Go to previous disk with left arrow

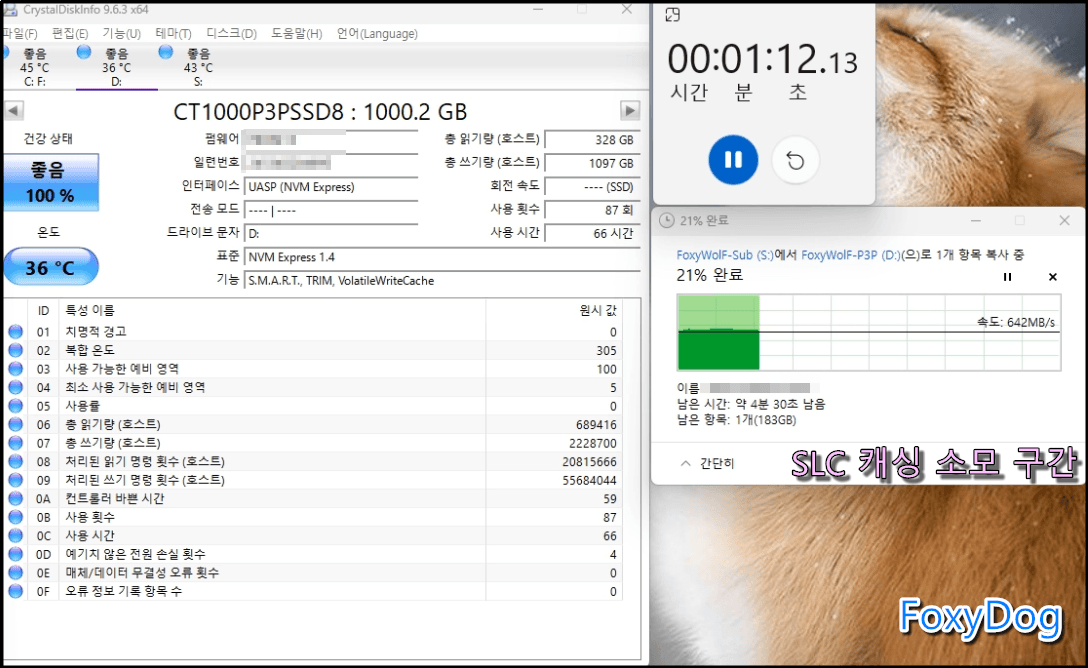tap(14, 110)
